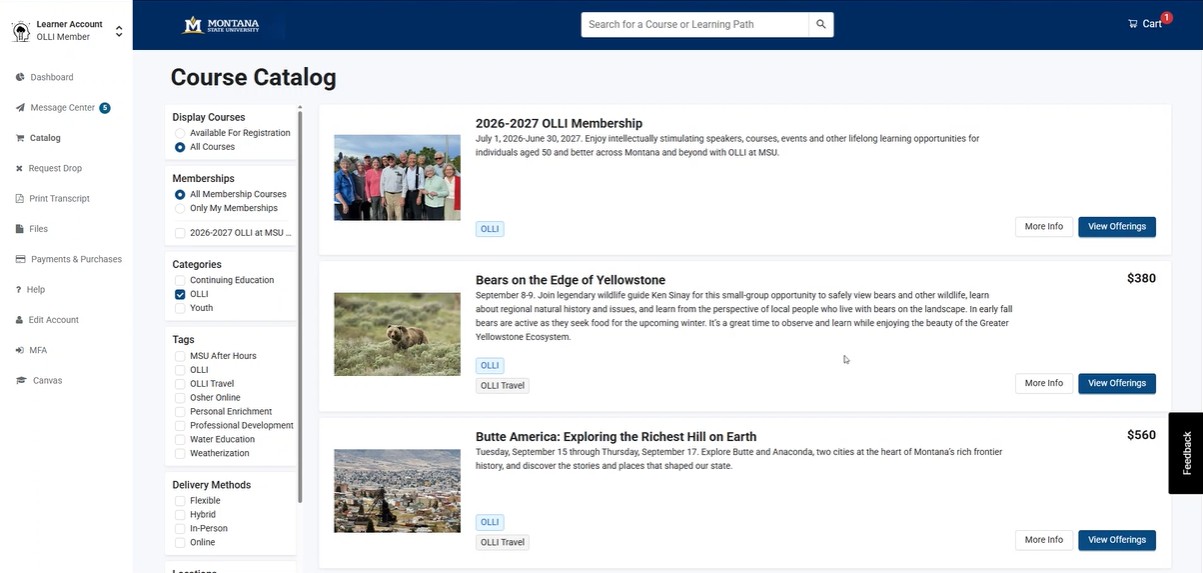Click View Offerings for 2026-2027 OLLI Membership

(1117, 227)
